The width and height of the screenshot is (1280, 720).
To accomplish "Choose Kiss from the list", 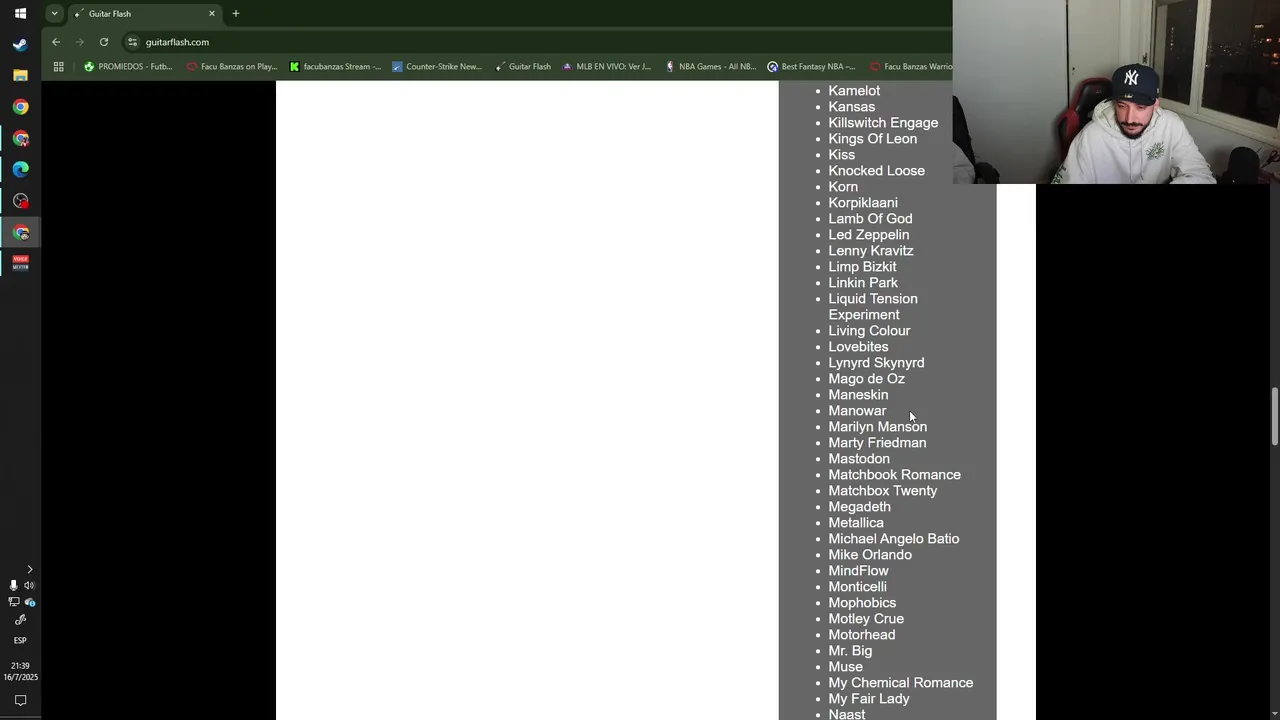I will coord(841,155).
